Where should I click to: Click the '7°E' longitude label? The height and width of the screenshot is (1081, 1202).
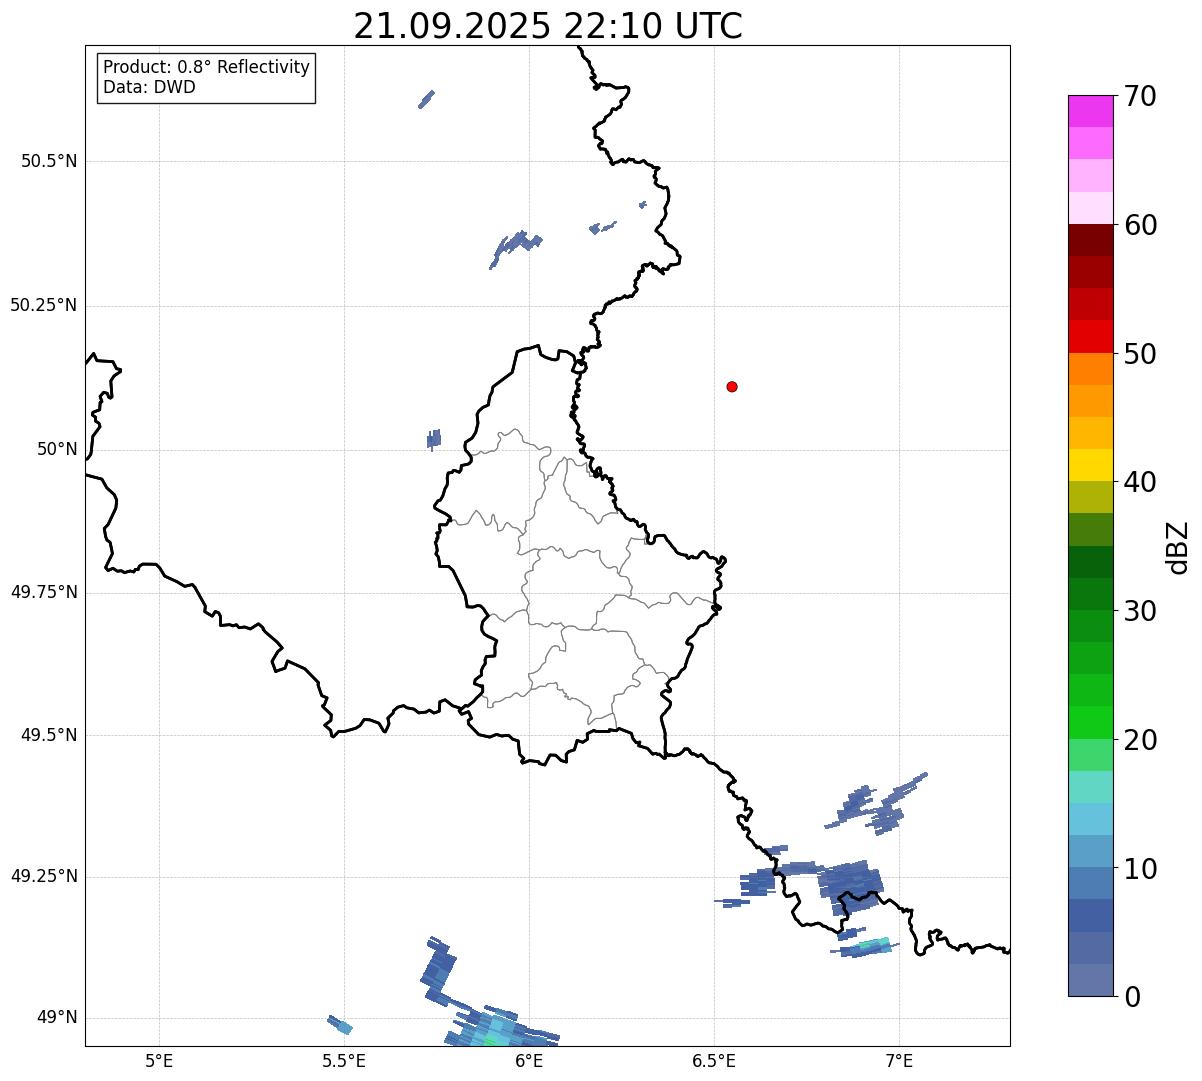pyautogui.click(x=899, y=1060)
